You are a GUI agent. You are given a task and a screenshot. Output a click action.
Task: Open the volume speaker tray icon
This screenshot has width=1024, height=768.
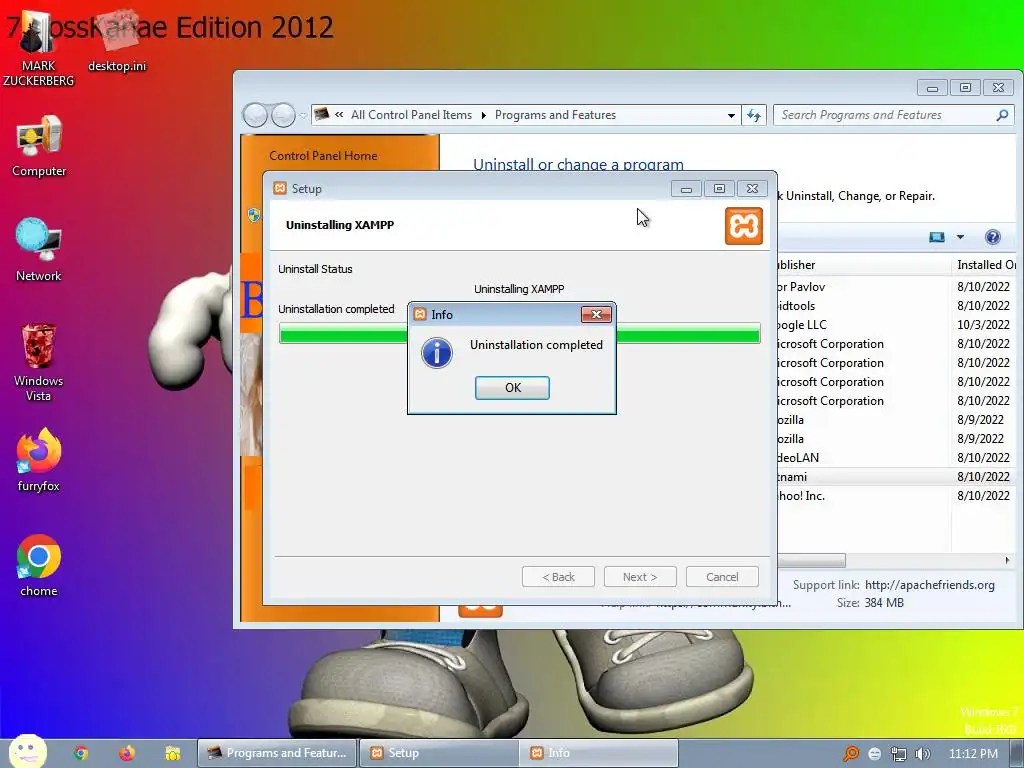coord(922,754)
